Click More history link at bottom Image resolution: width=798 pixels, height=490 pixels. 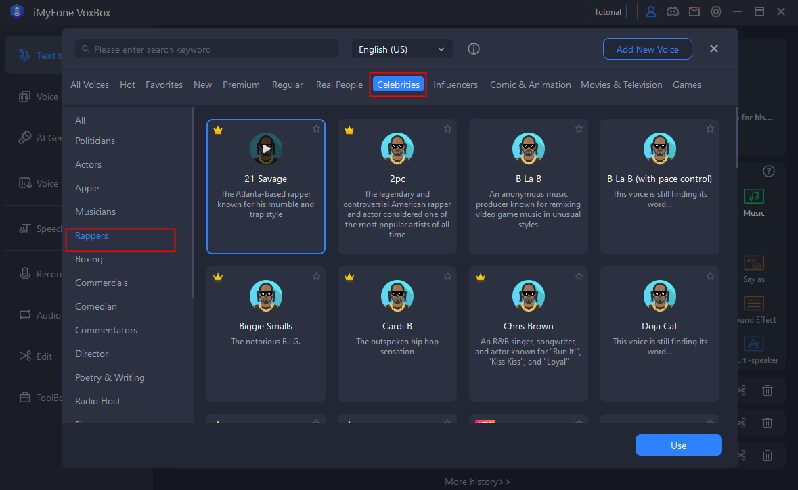[x=477, y=481]
